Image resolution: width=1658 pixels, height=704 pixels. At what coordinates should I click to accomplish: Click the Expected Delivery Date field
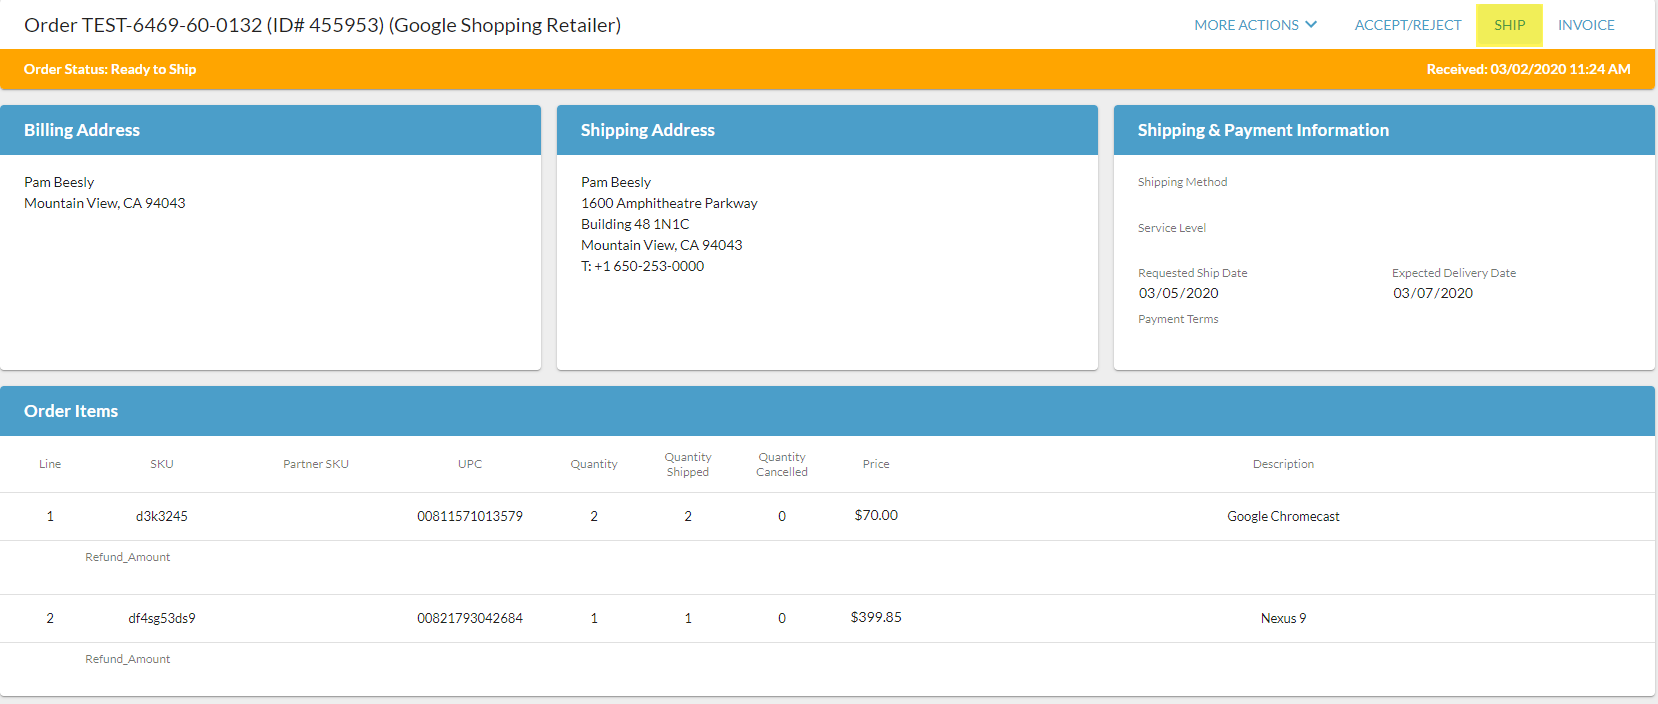(x=1432, y=293)
